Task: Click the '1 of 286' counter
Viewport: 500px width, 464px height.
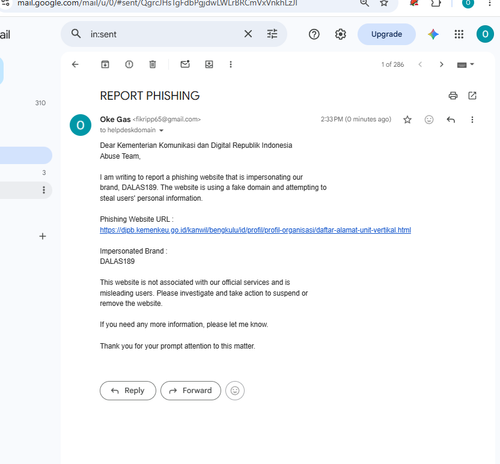Action: (x=393, y=65)
